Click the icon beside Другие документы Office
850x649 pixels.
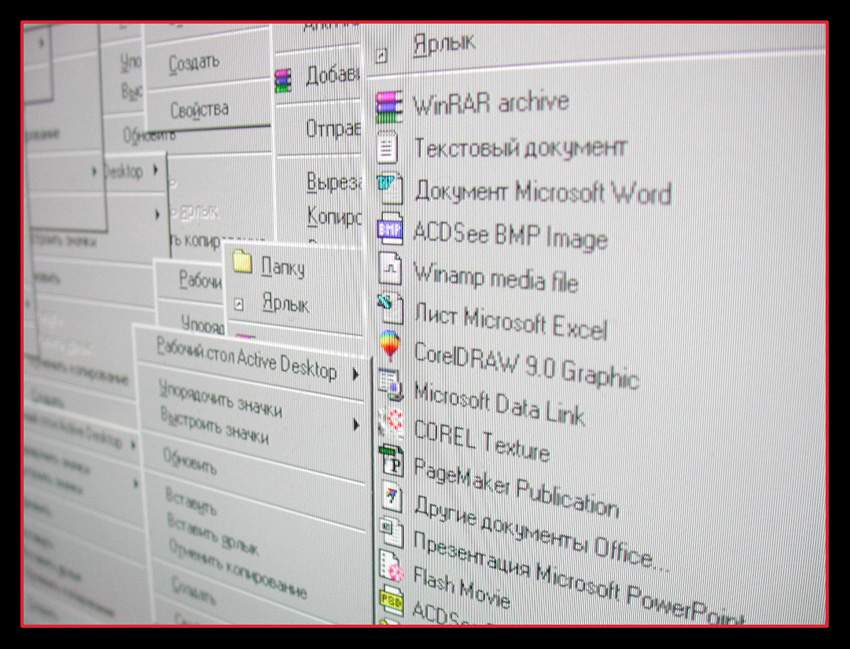(x=391, y=497)
